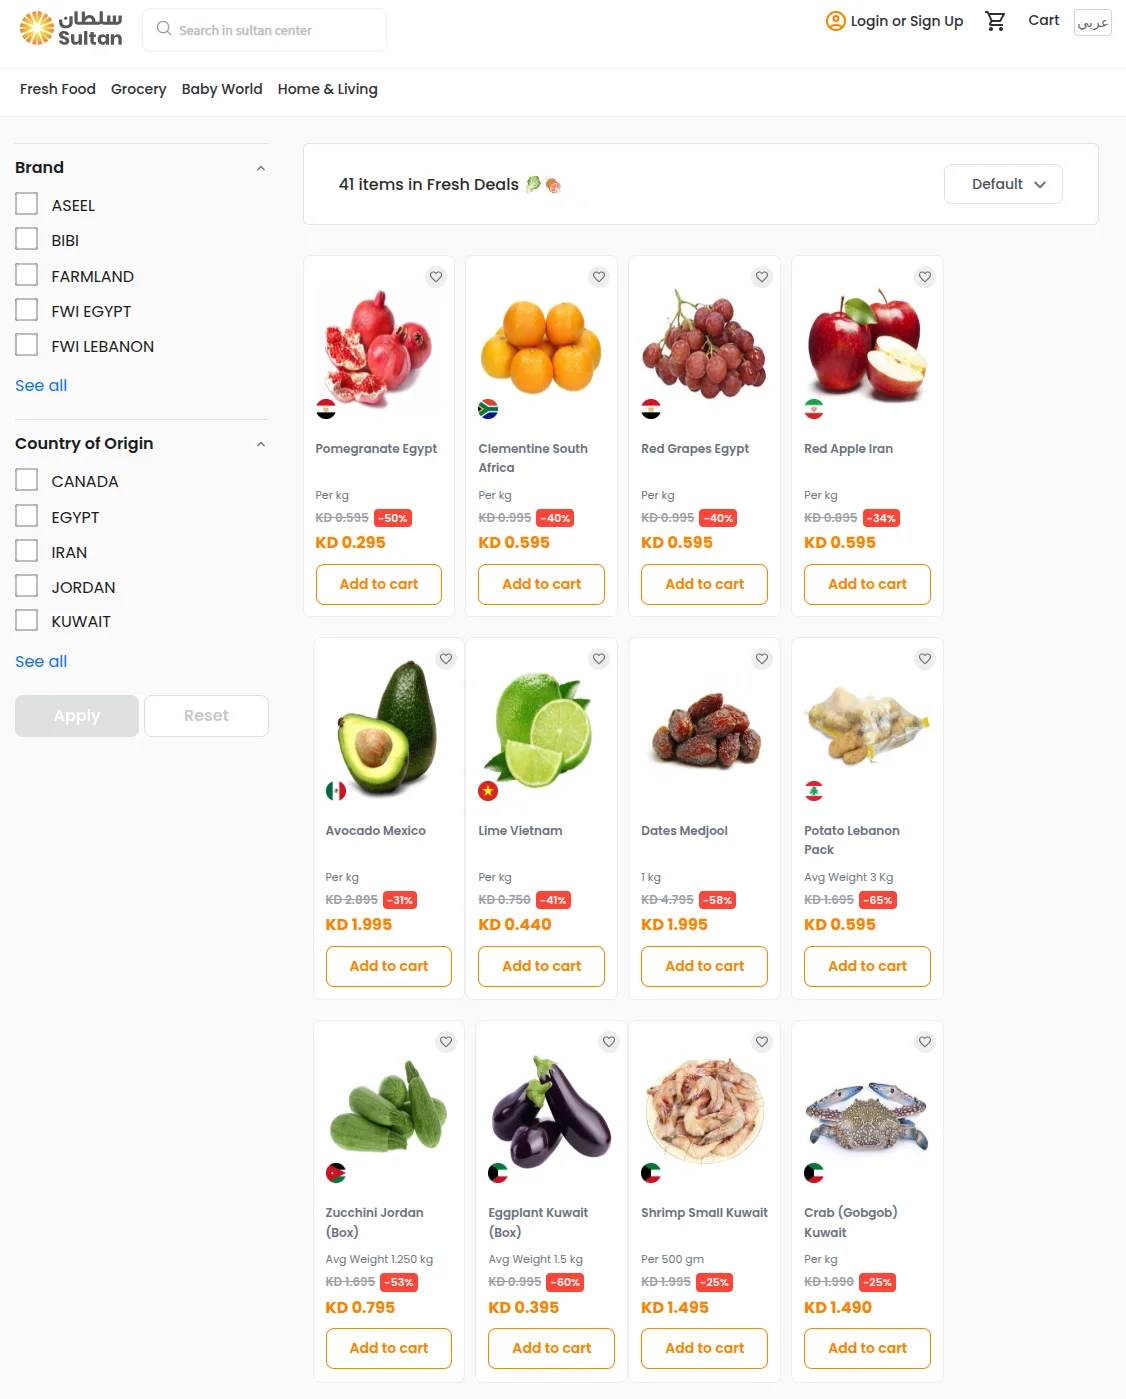Open the Fresh Food menu
Screen dimensions: 1126x1399
58,89
